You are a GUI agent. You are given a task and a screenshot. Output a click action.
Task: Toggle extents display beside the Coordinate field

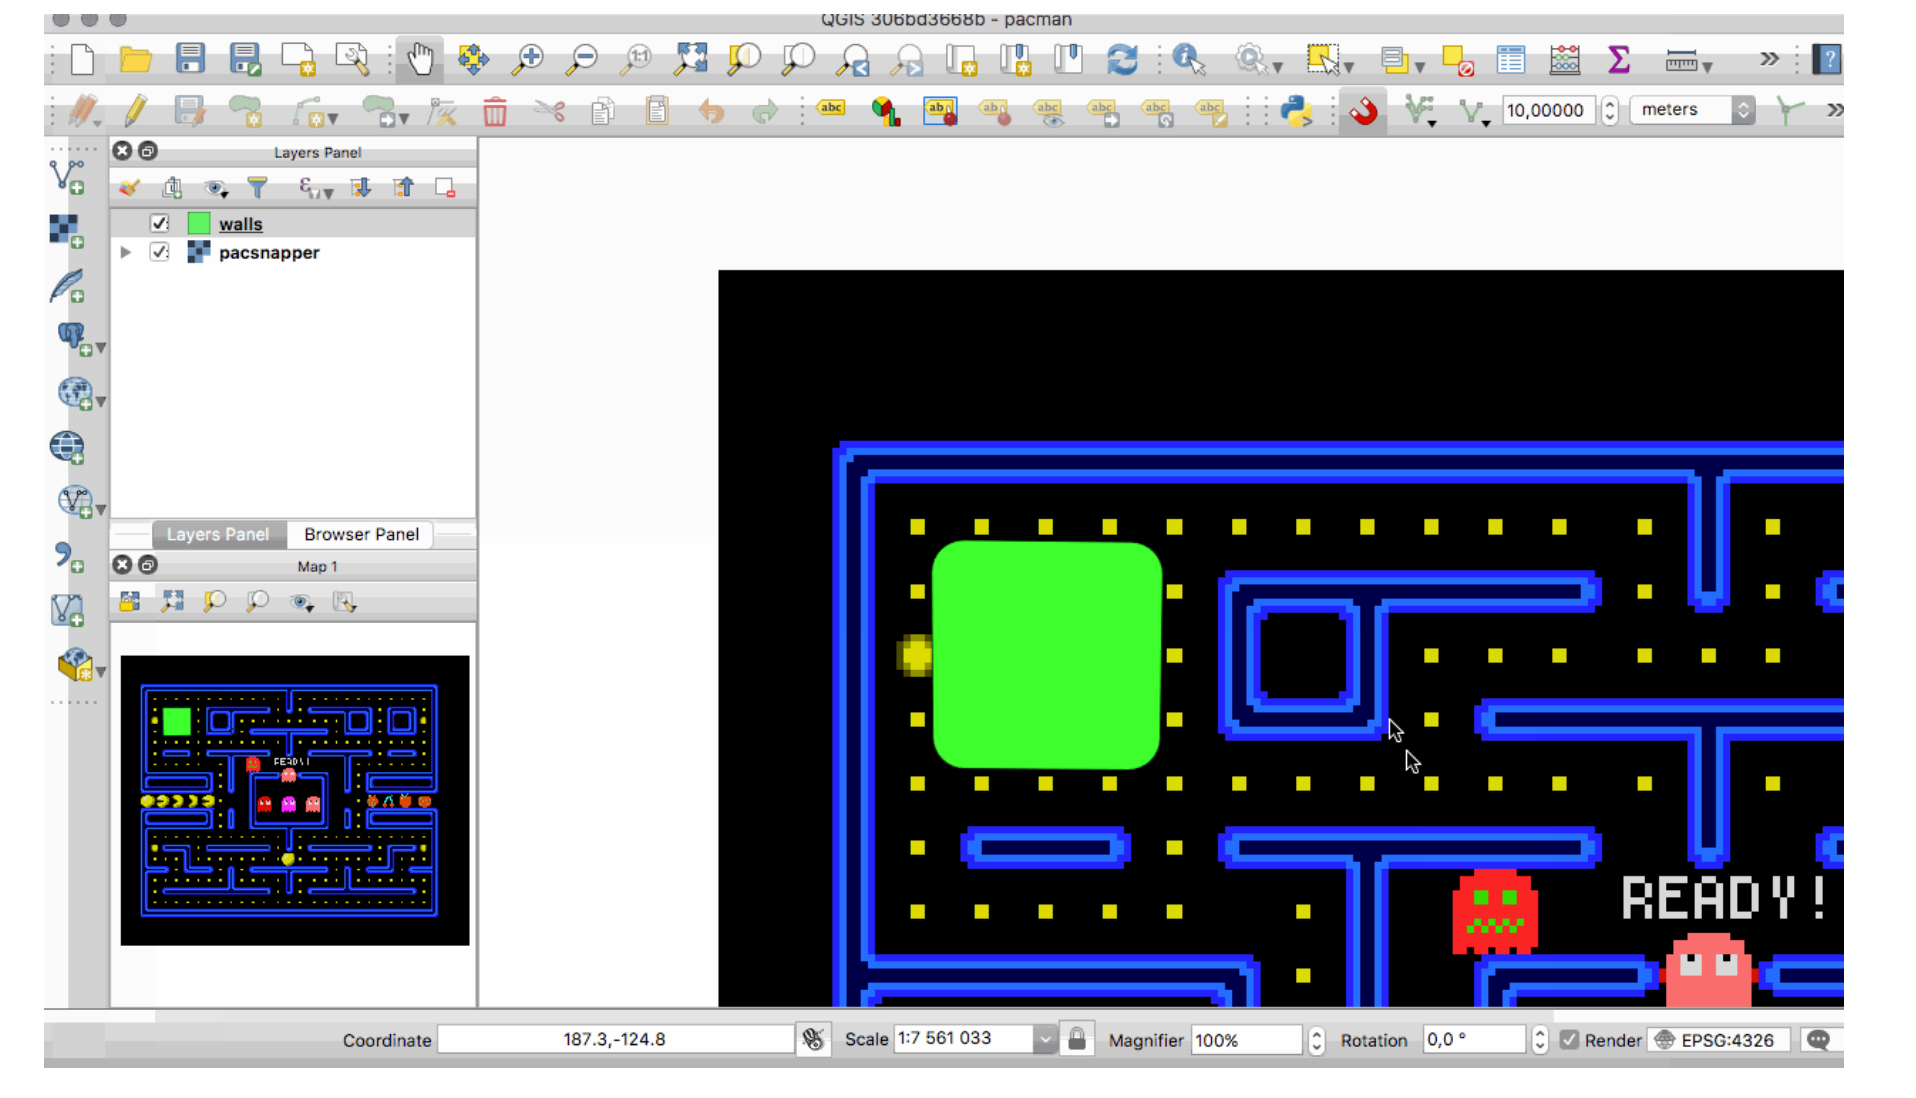pos(814,1040)
